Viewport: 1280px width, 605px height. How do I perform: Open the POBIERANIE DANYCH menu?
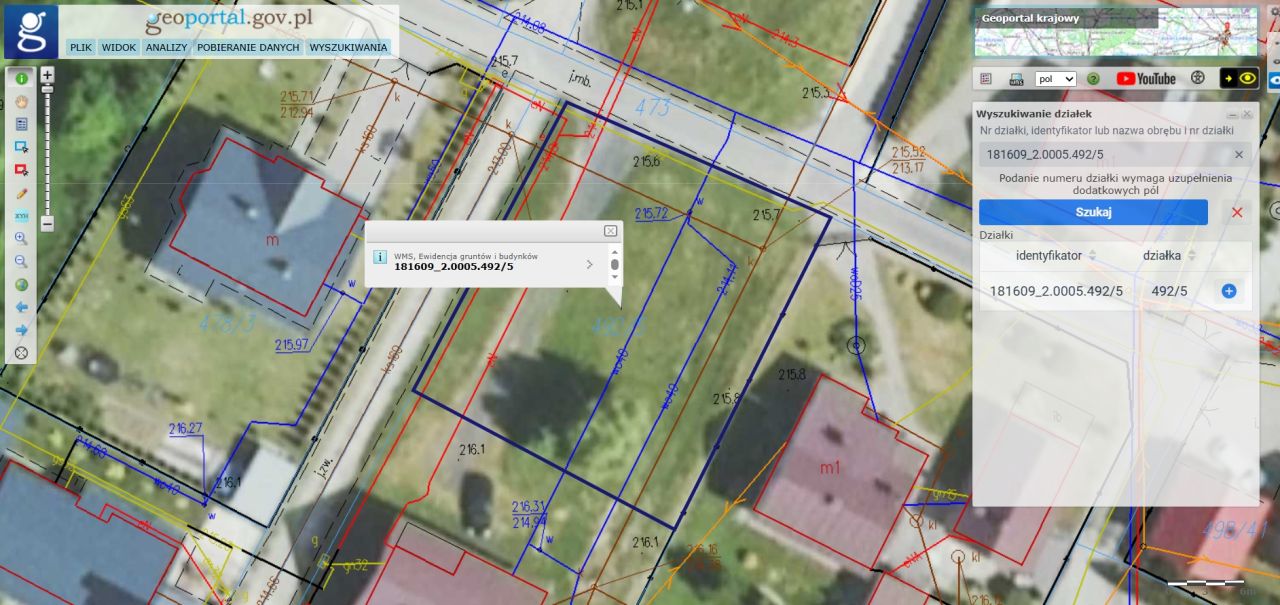(248, 47)
